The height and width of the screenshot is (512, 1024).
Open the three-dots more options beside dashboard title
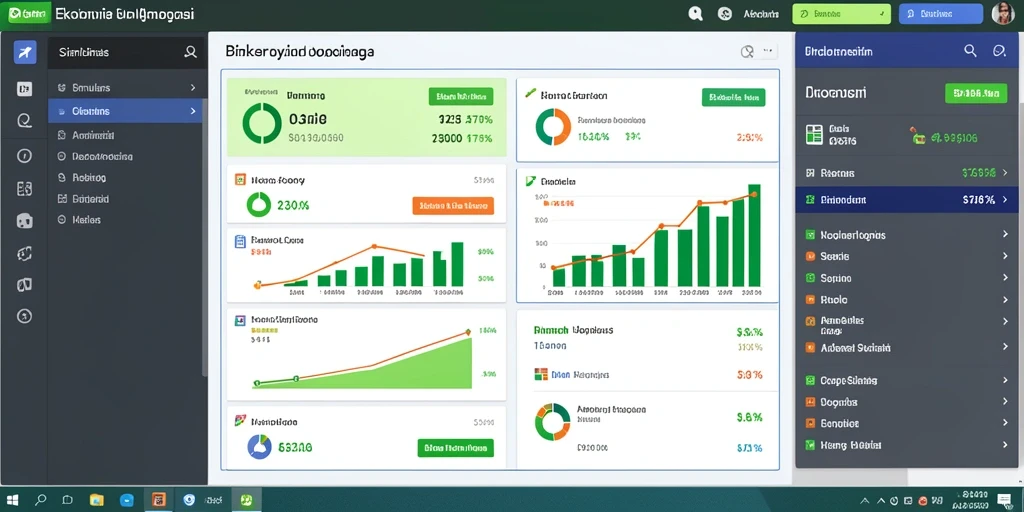[x=767, y=50]
